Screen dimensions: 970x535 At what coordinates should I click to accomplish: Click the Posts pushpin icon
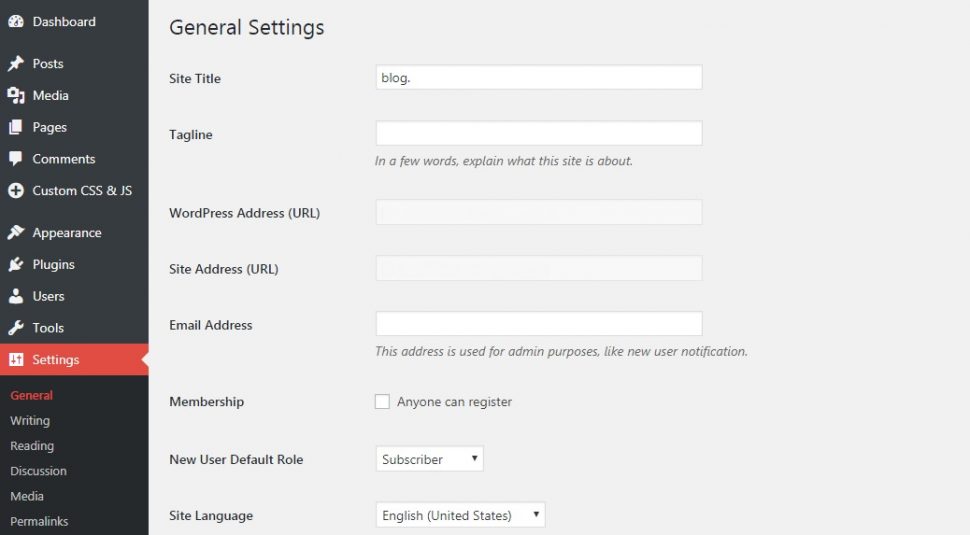[x=15, y=63]
